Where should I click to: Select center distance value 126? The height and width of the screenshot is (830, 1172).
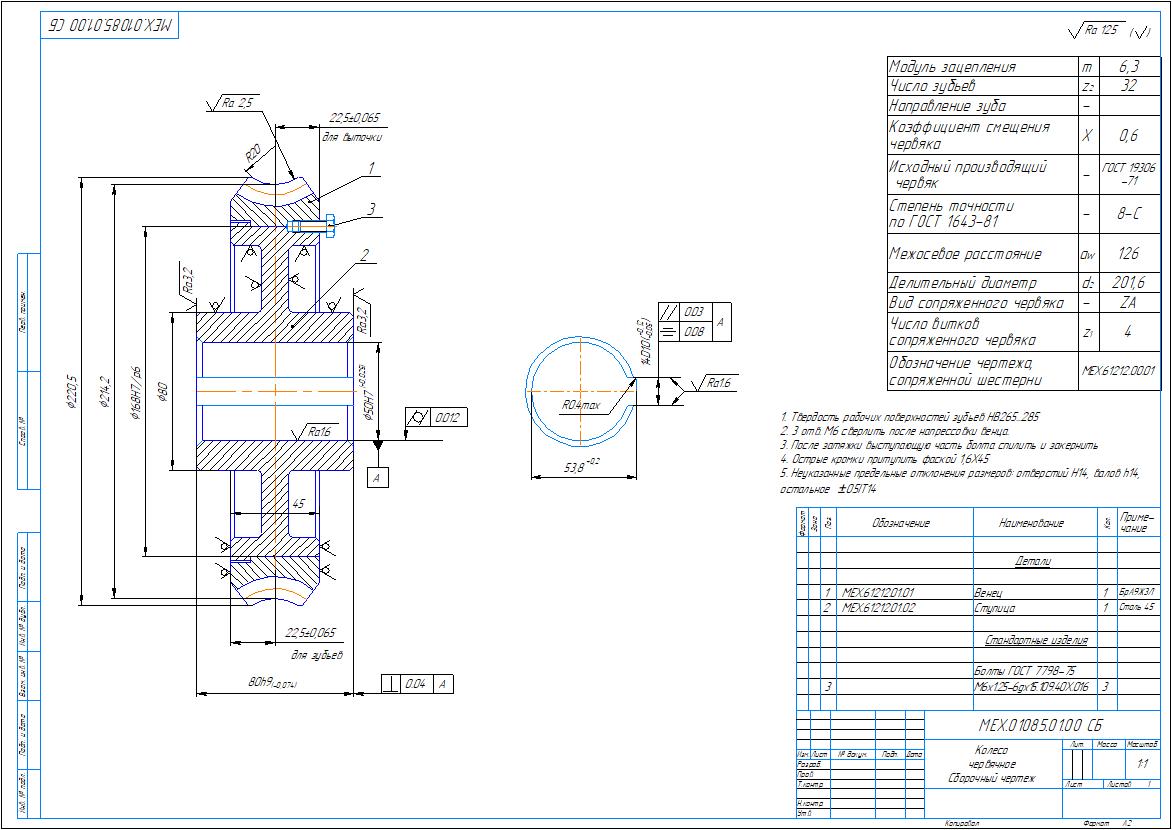click(x=1129, y=254)
